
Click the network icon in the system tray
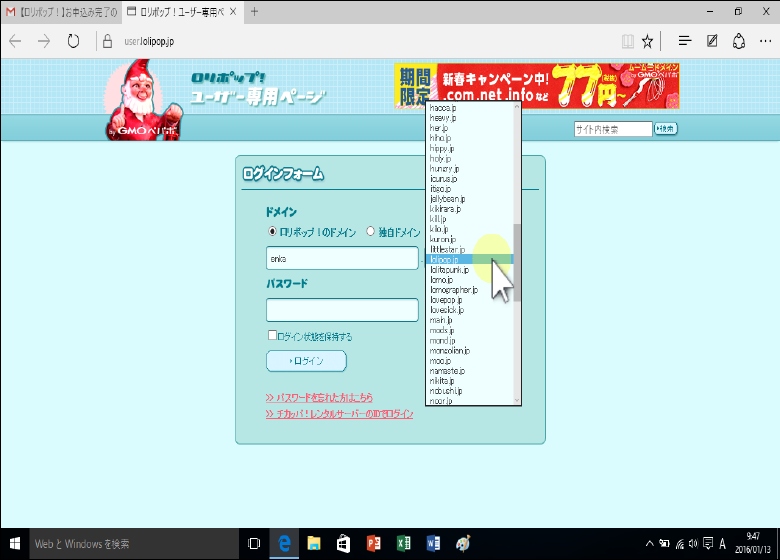(x=680, y=544)
